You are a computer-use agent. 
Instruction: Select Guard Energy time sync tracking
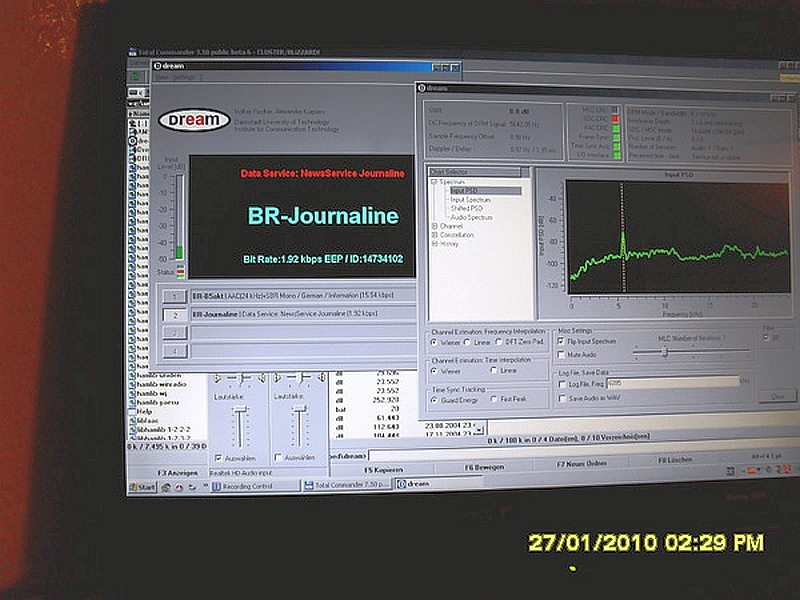[x=434, y=401]
